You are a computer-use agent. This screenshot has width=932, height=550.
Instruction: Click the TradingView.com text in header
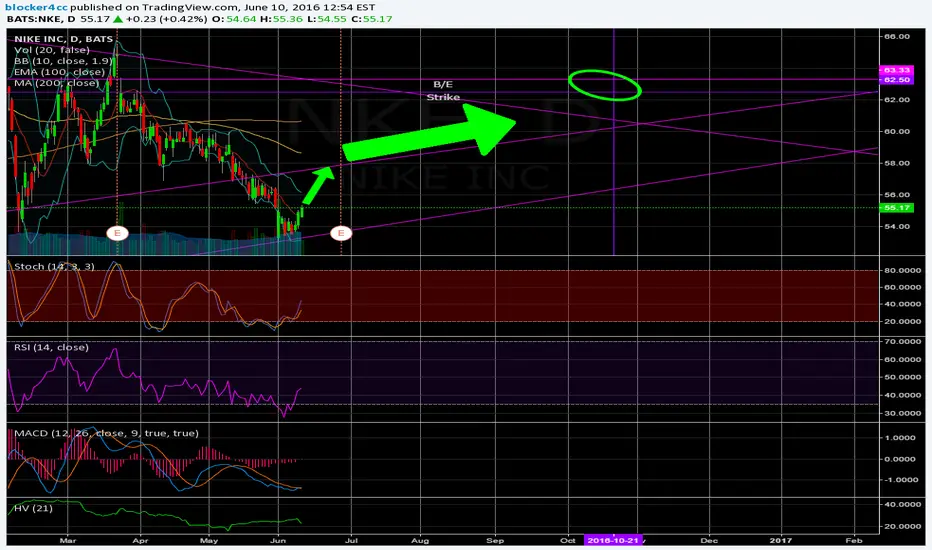pyautogui.click(x=190, y=7)
